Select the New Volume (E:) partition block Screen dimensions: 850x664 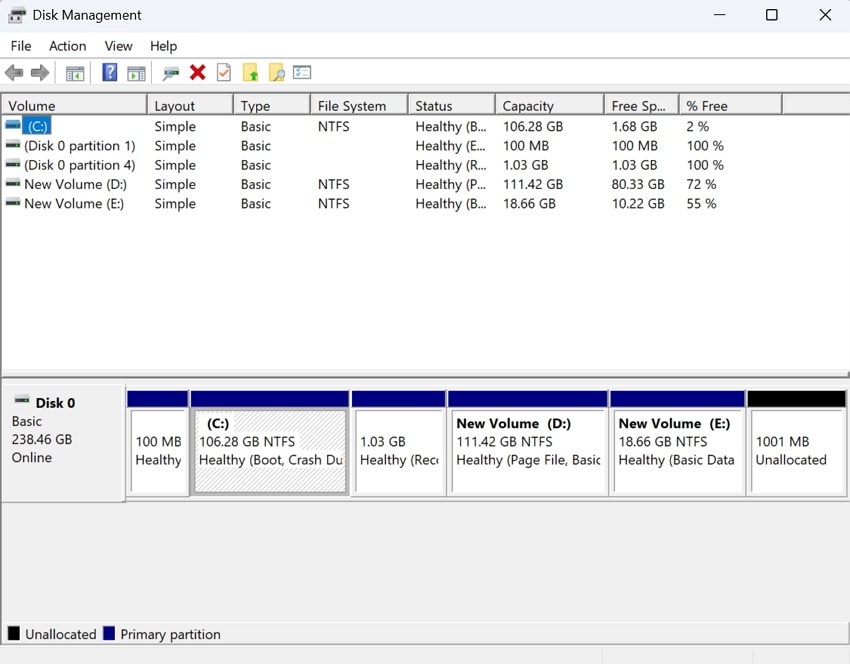pos(677,443)
